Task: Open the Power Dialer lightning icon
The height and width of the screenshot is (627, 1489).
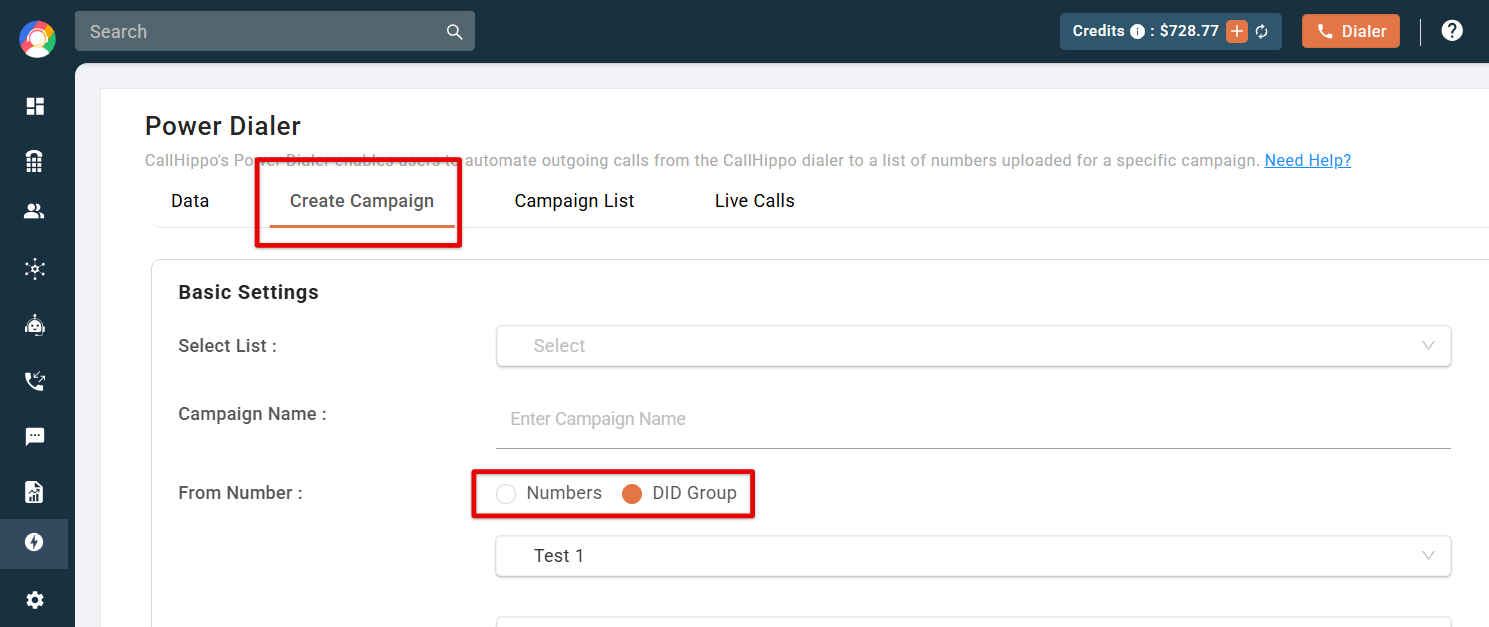Action: tap(35, 543)
